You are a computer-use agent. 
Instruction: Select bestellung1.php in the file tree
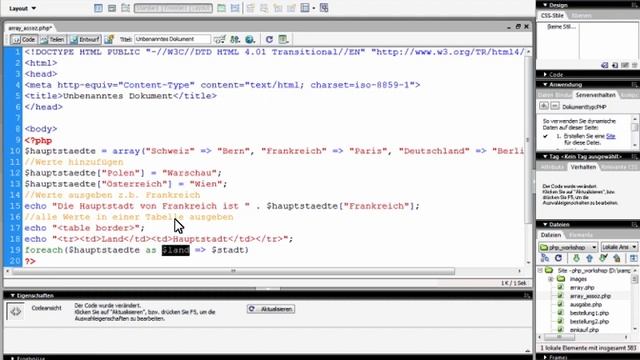(589, 313)
